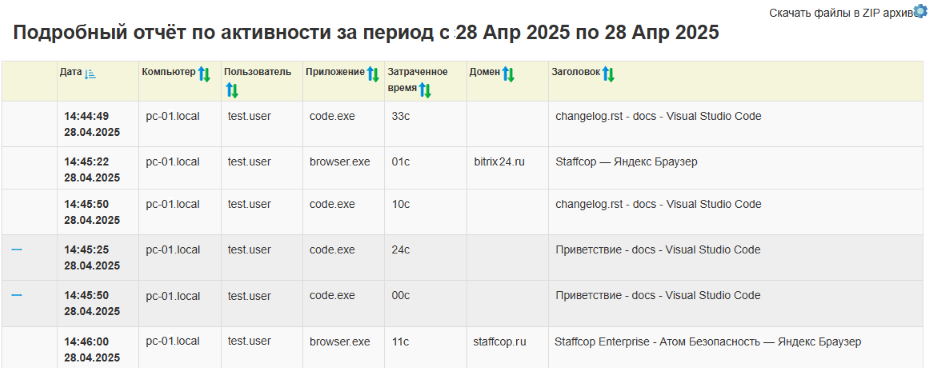The height and width of the screenshot is (368, 930).
Task: Open the gear settings icon
Action: (x=920, y=11)
